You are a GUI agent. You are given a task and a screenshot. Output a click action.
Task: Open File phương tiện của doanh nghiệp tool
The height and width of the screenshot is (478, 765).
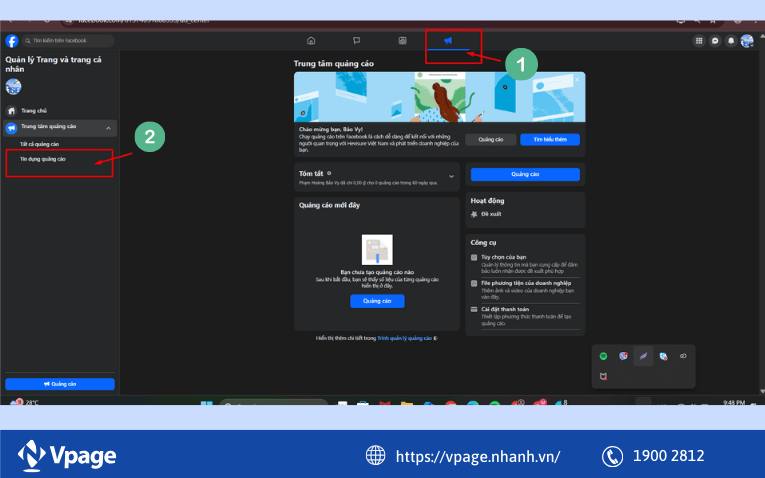click(x=525, y=290)
